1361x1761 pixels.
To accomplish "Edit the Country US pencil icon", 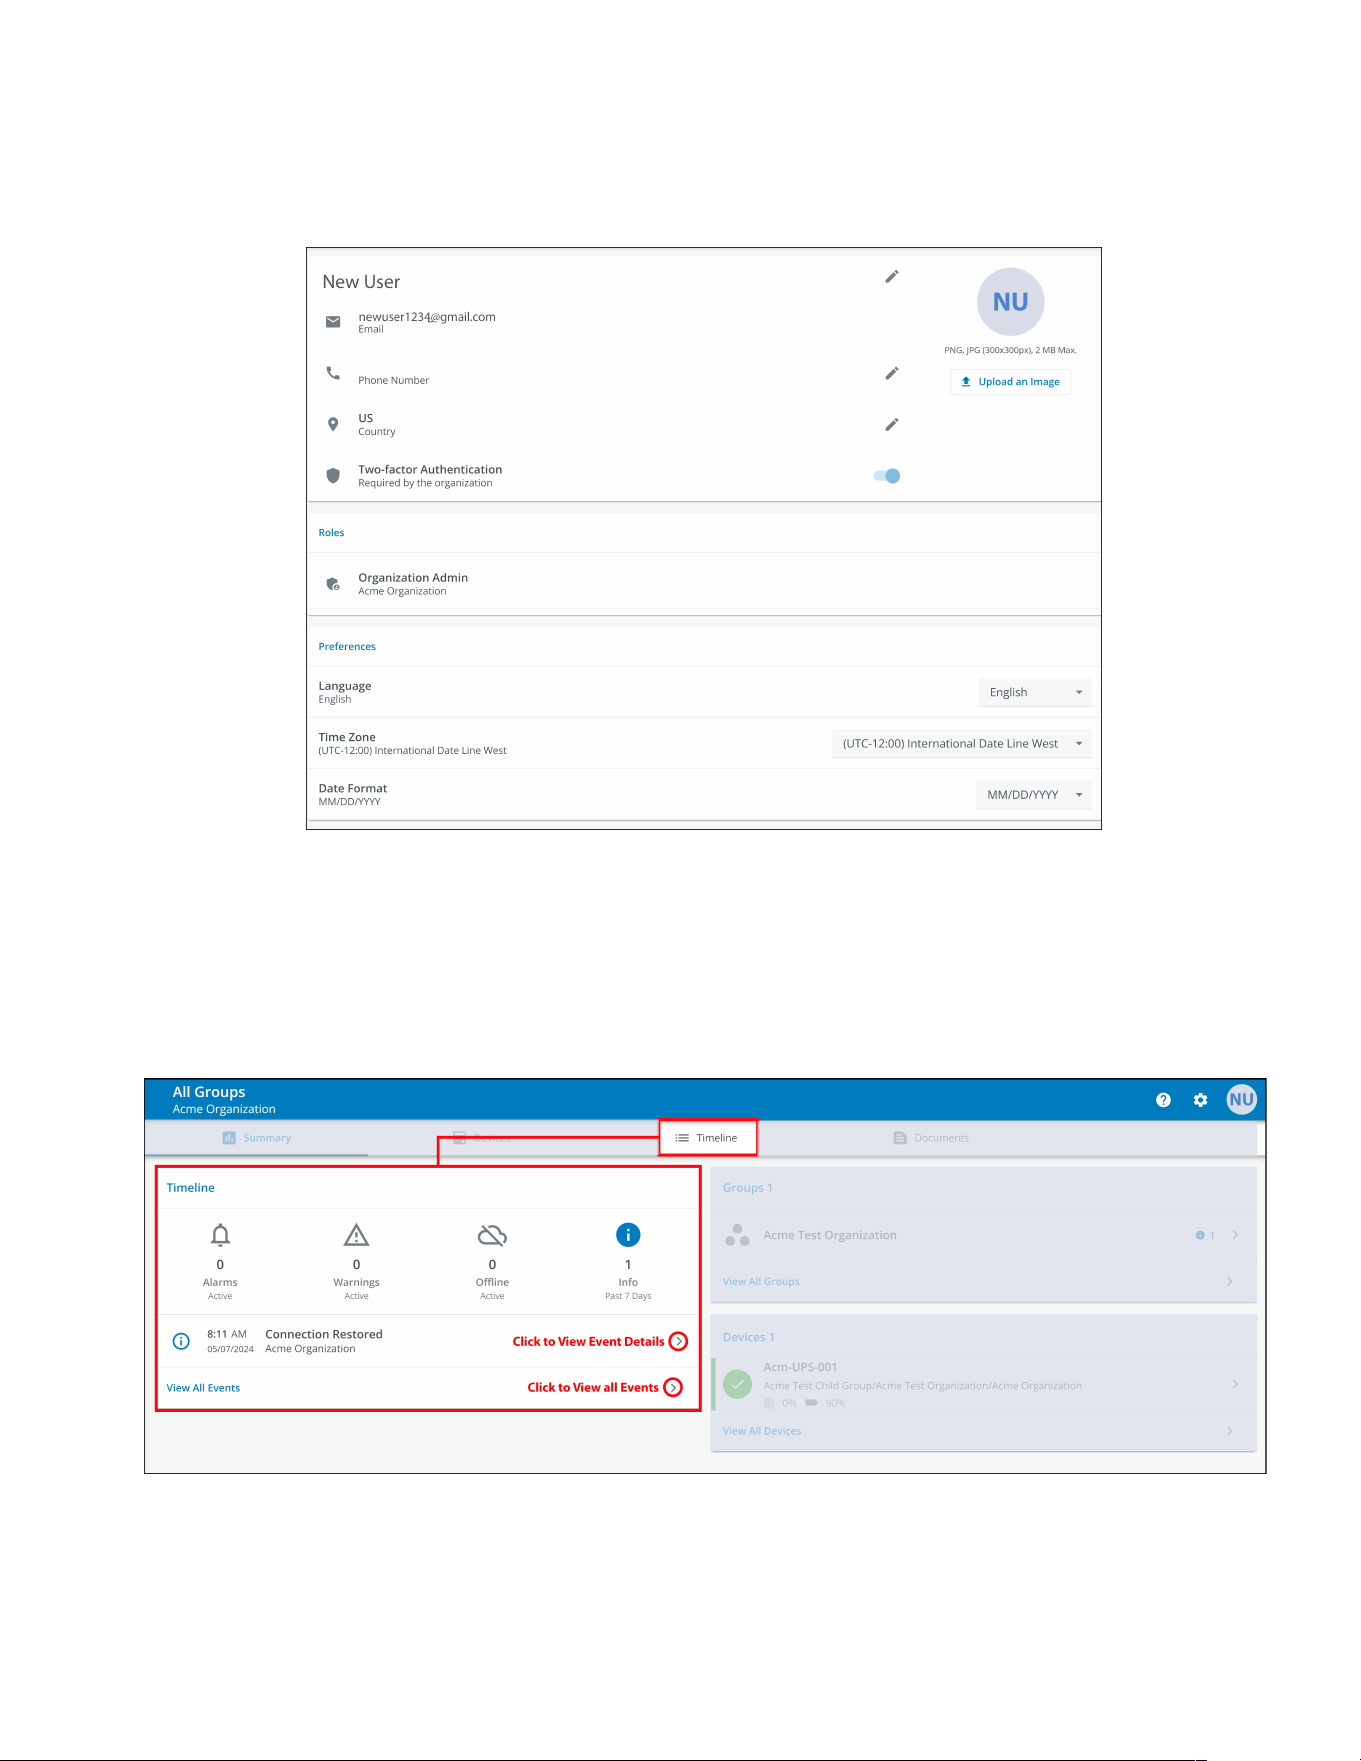I will tap(892, 424).
